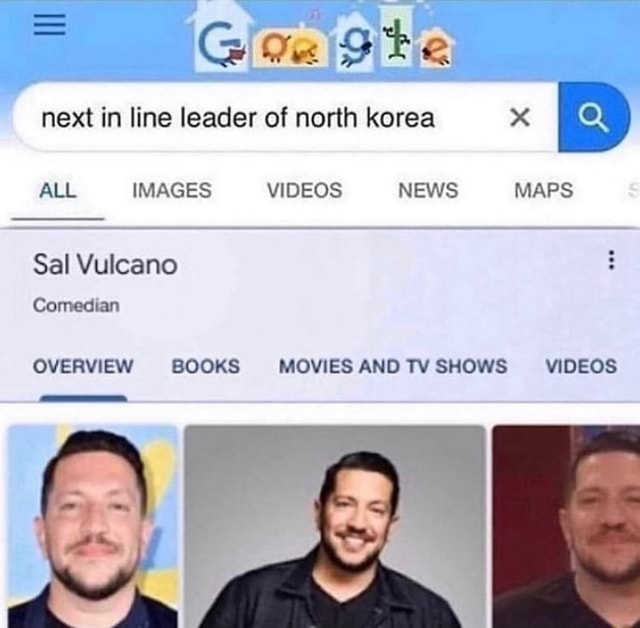Switch to the top VIDEOS search tab
Screen dimensions: 640x628
click(x=304, y=191)
